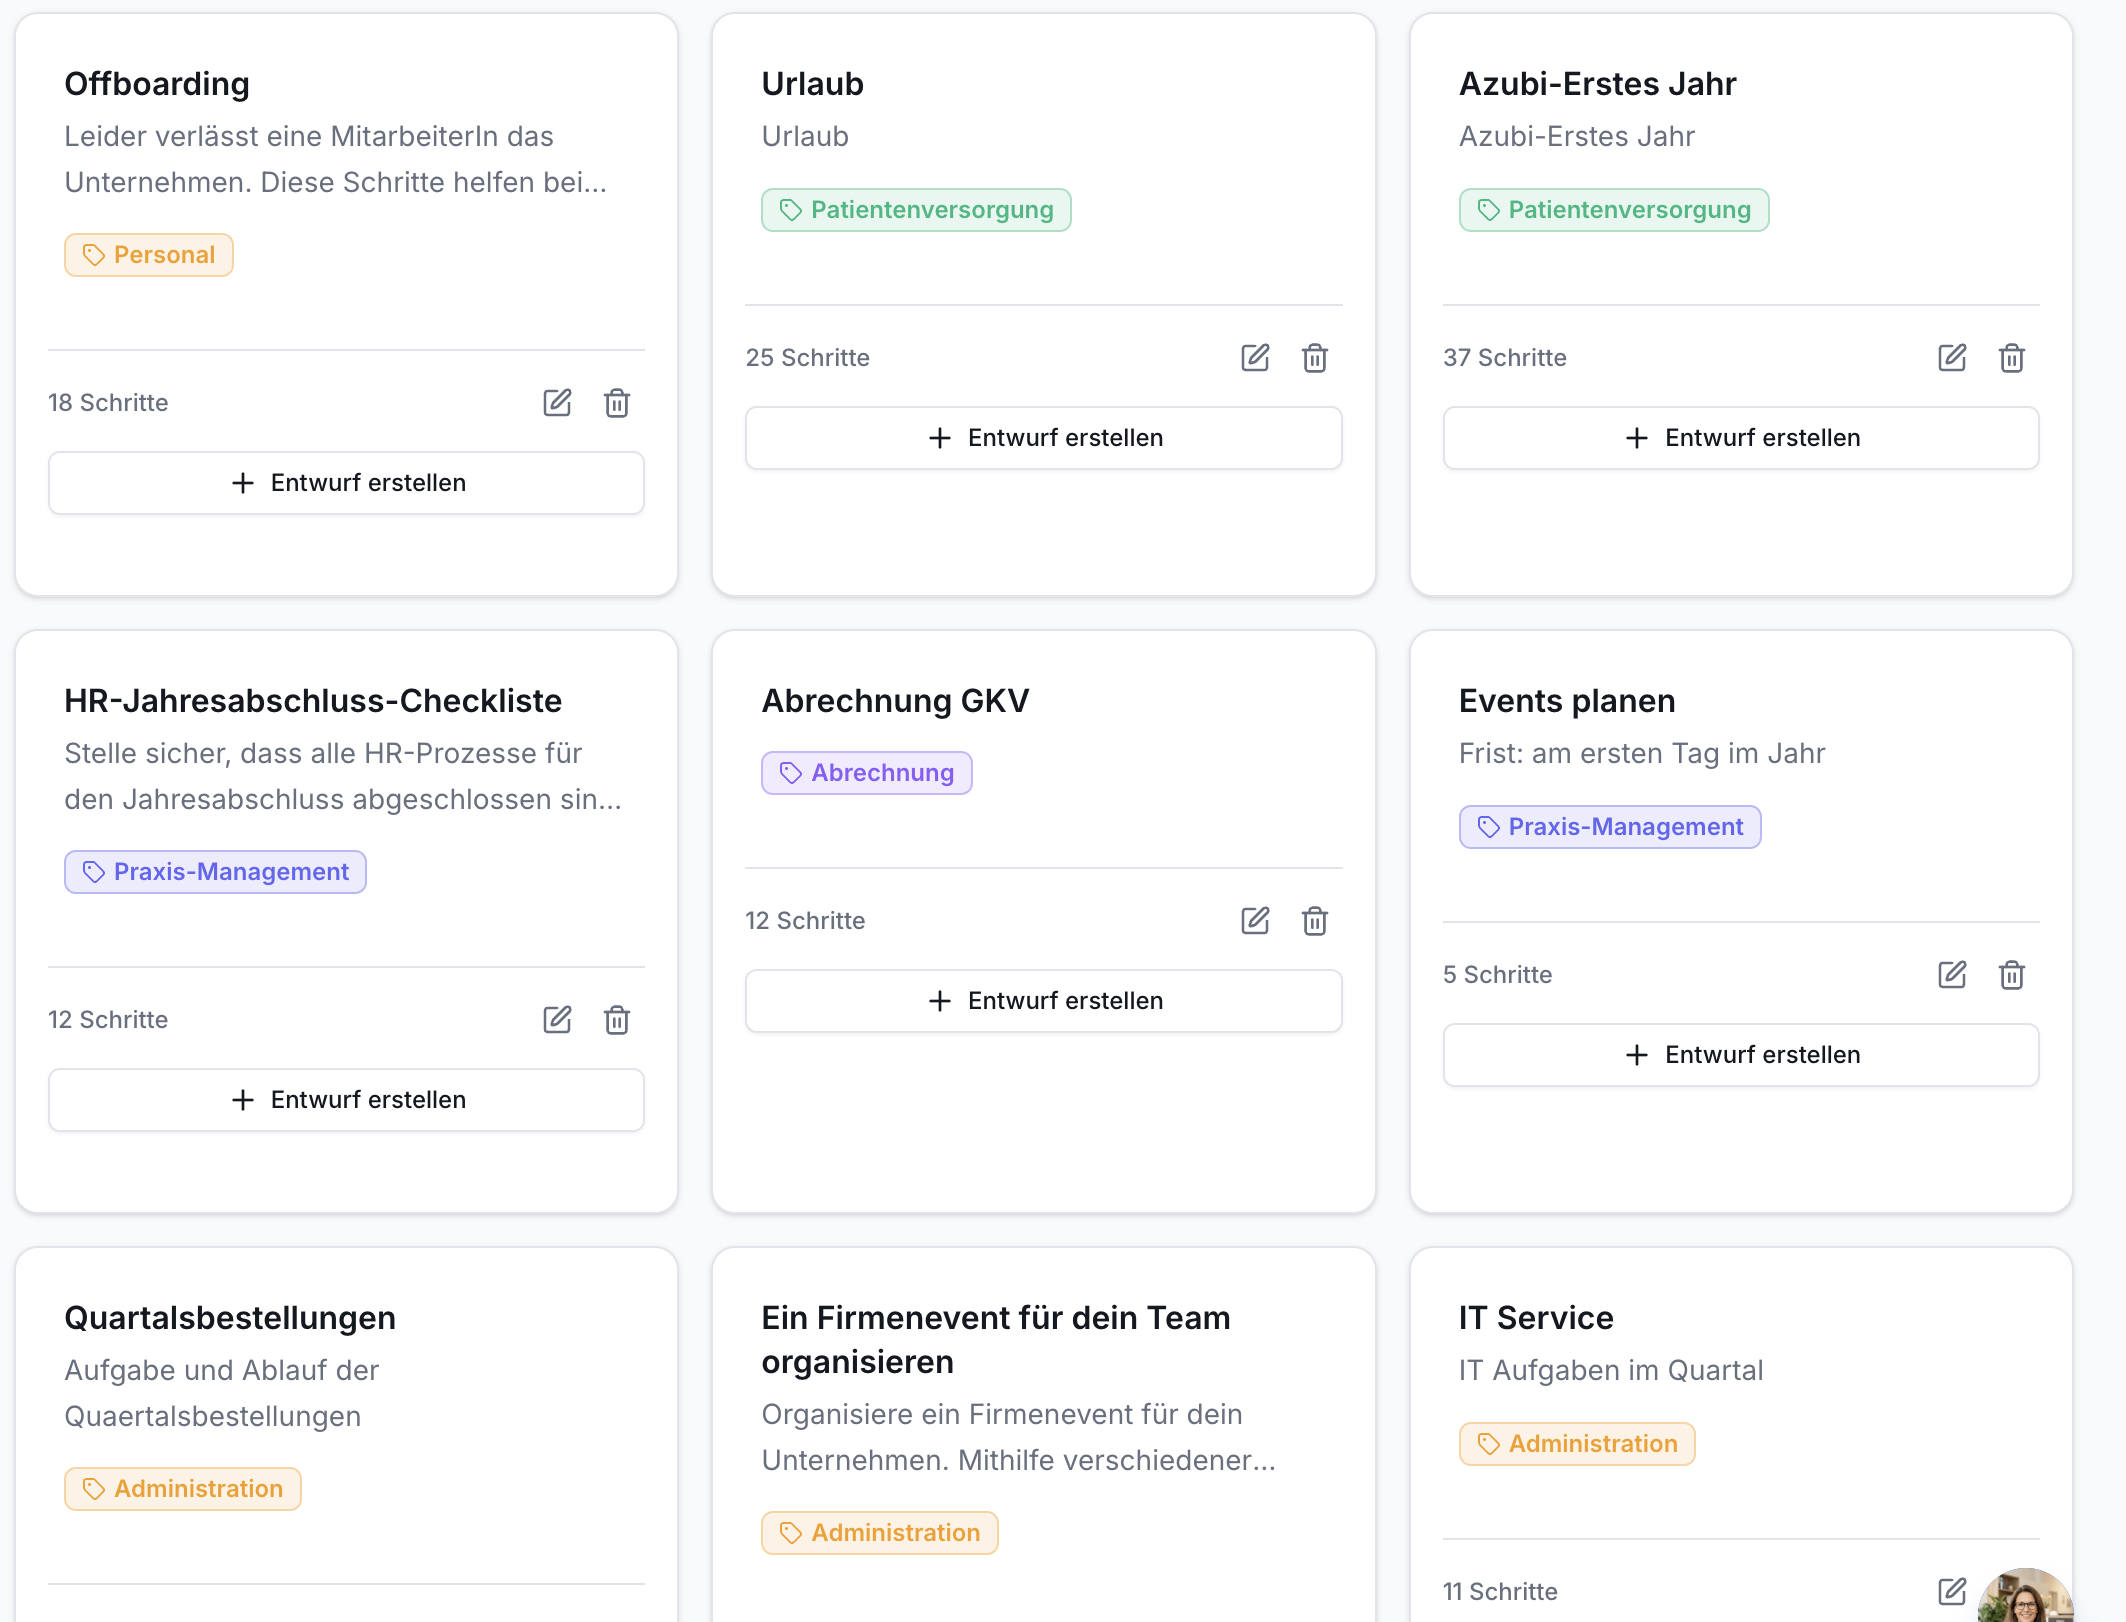Delete the Offboarding template
Viewport: 2126px width, 1622px height.
[617, 403]
